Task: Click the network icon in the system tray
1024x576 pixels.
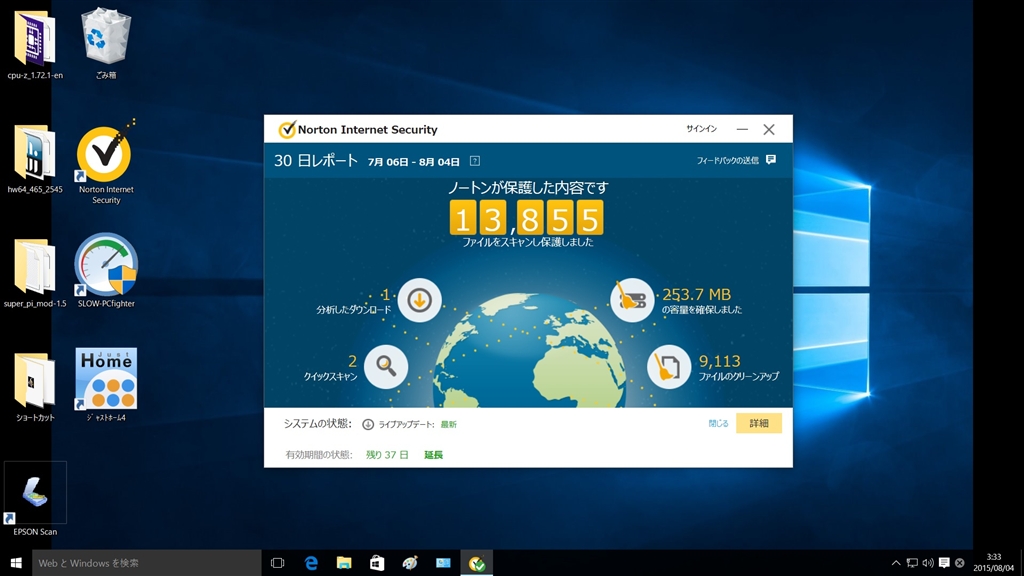Action: (x=912, y=563)
